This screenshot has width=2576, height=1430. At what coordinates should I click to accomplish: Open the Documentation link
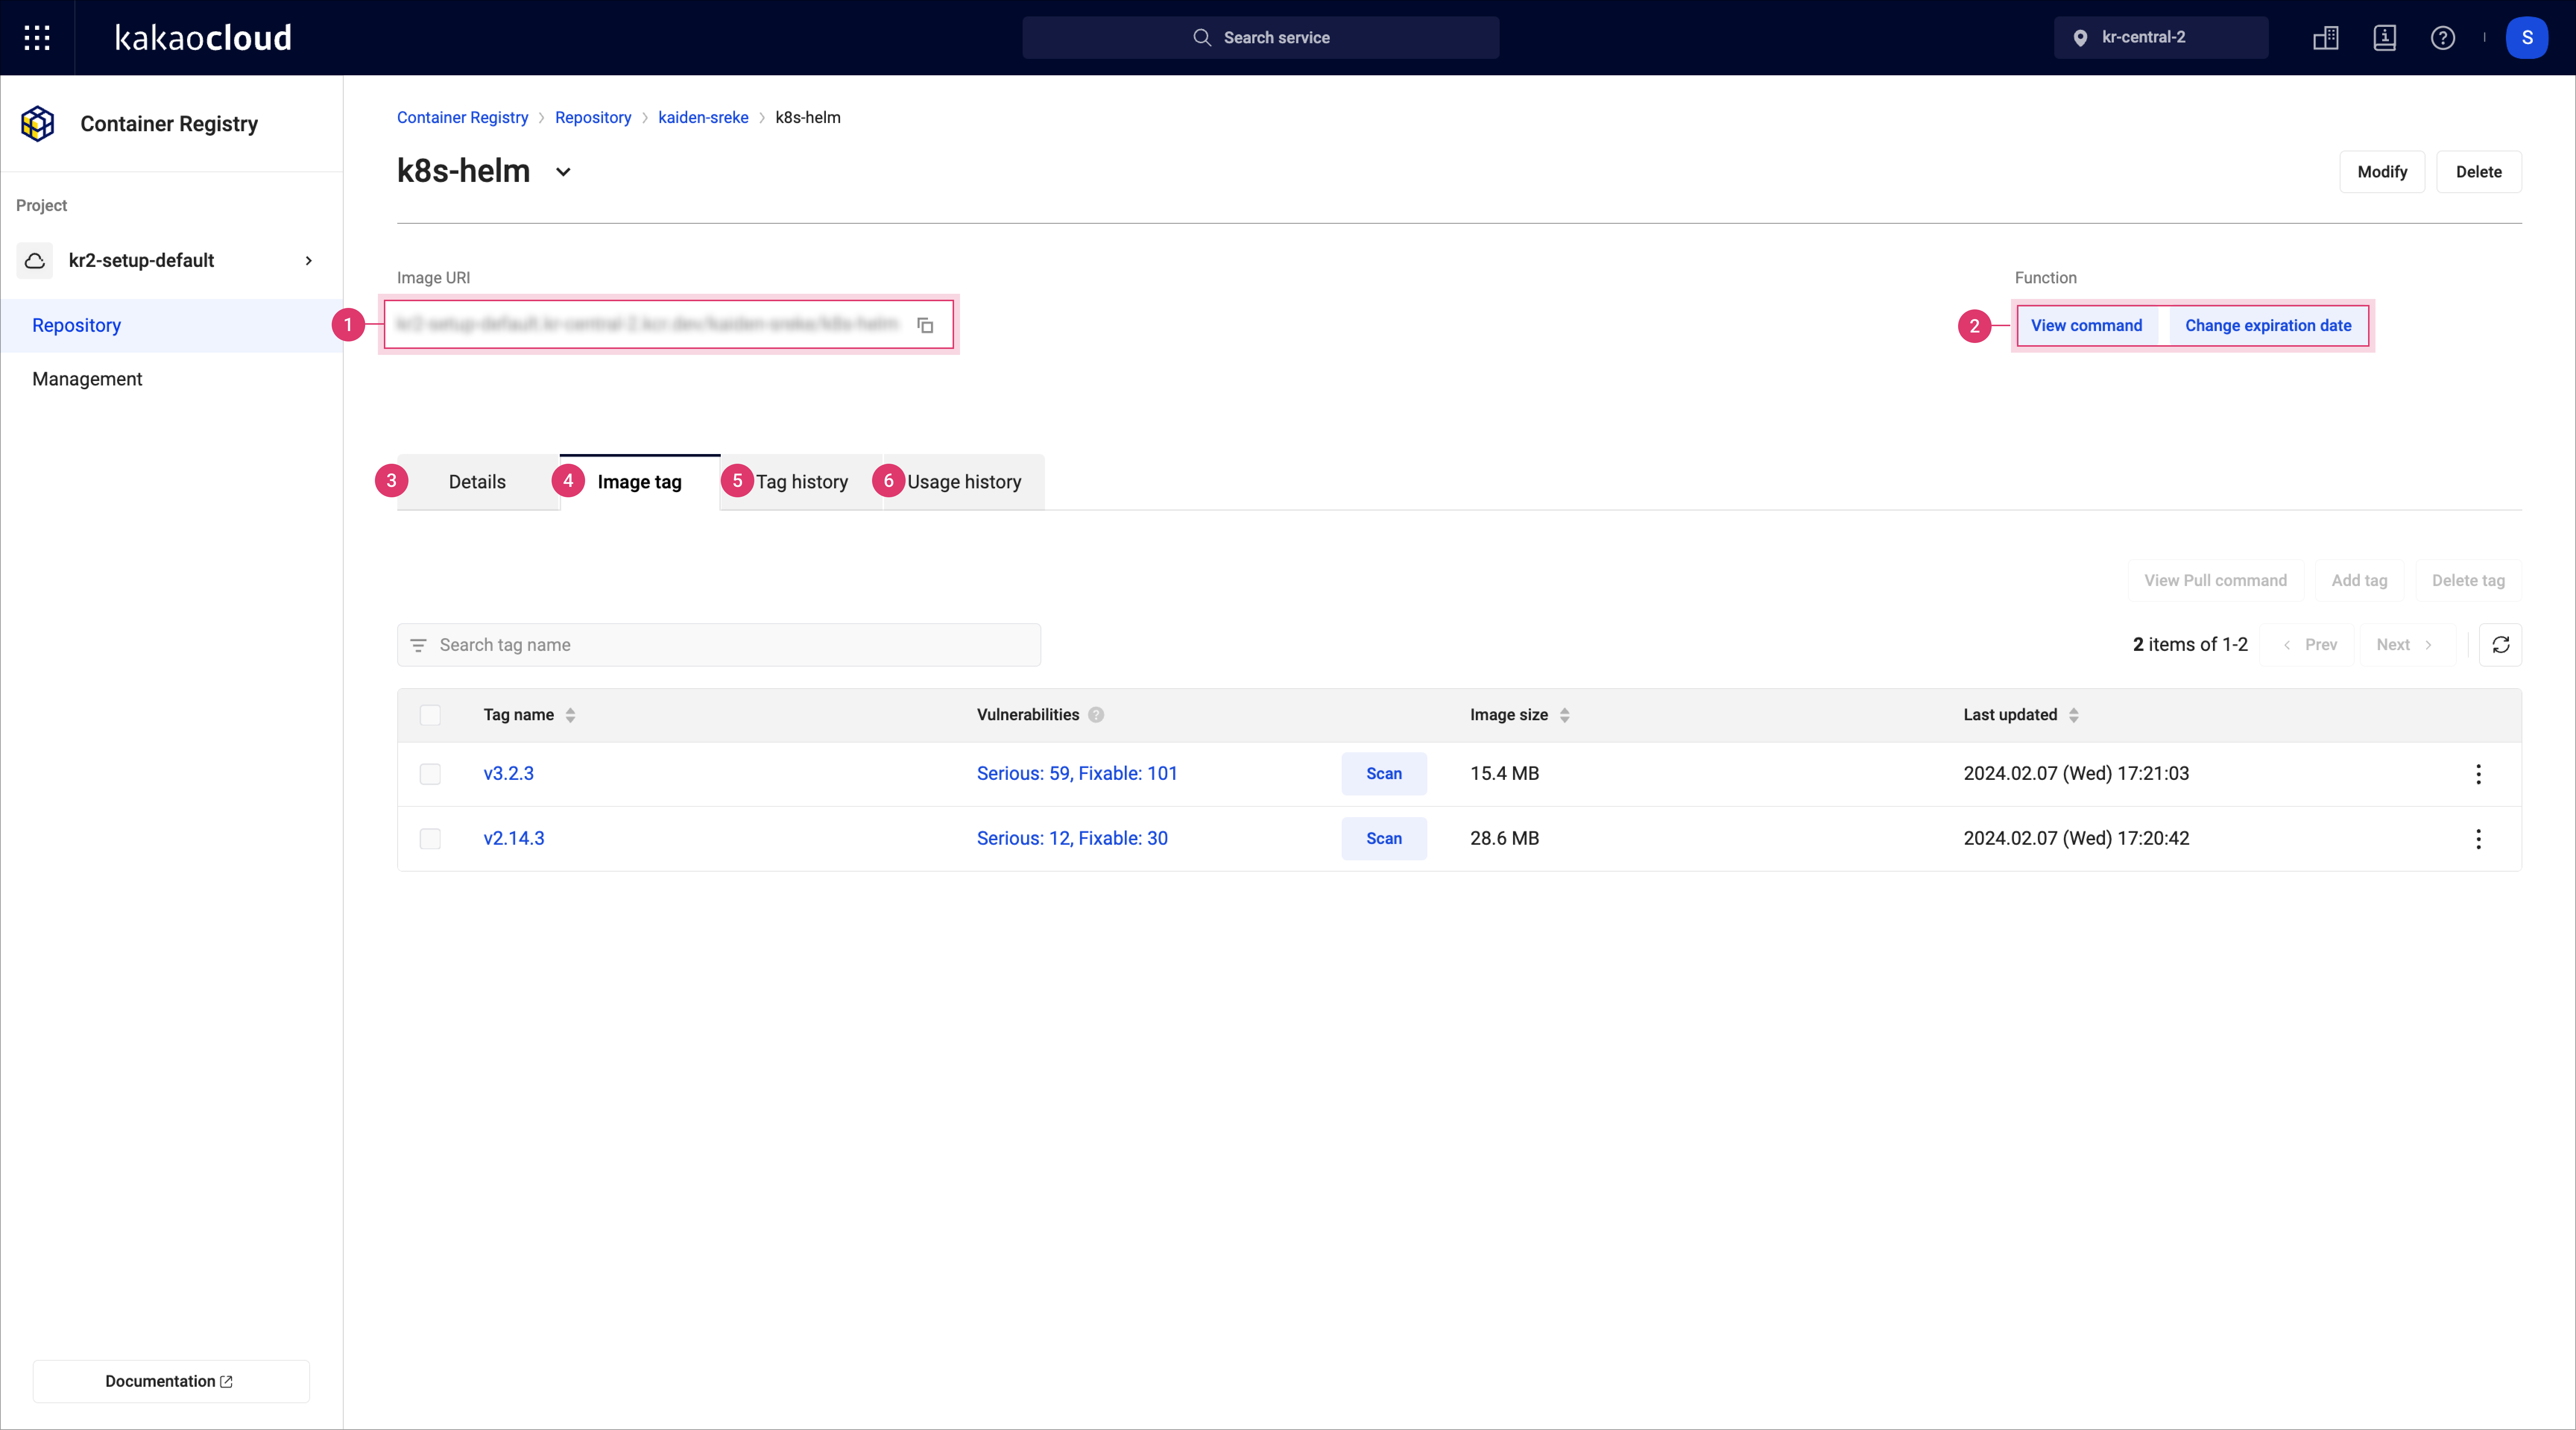(171, 1381)
